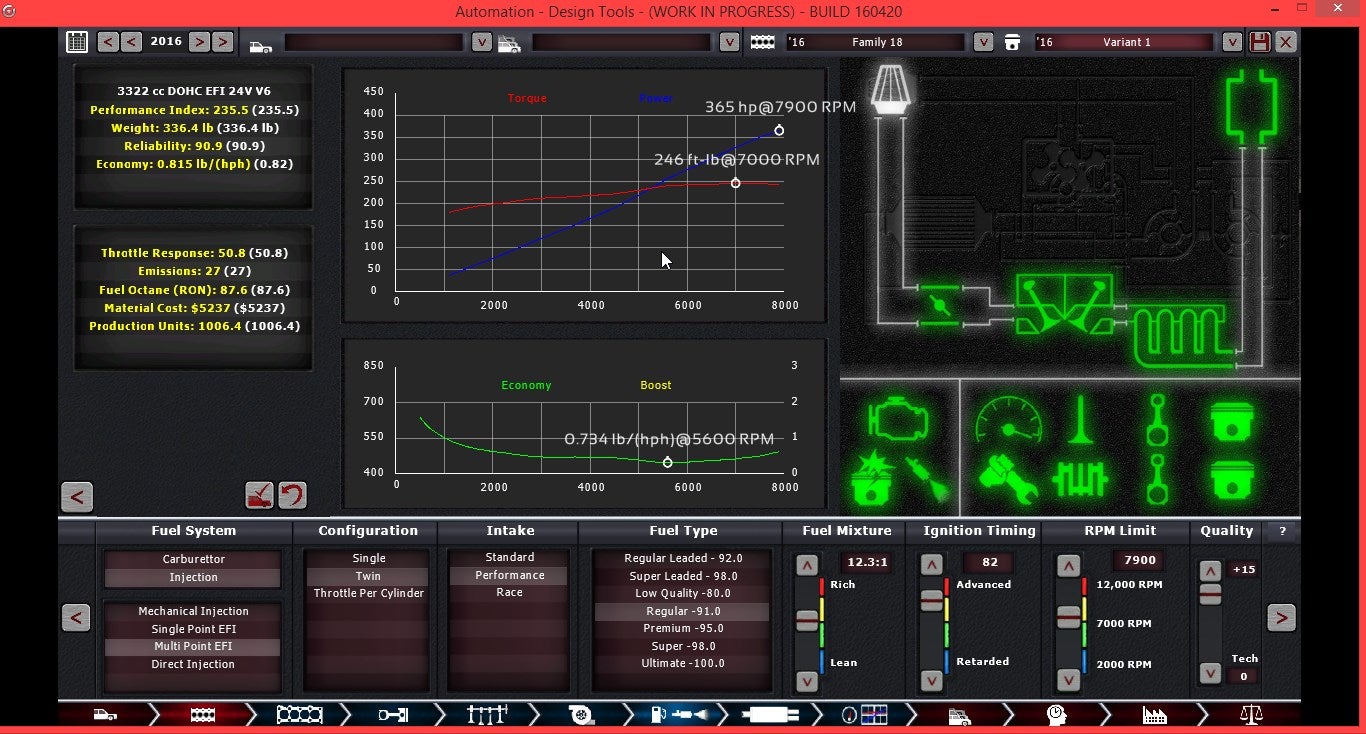Click the air filter intake icon
Image resolution: width=1366 pixels, height=734 pixels.
(x=888, y=88)
